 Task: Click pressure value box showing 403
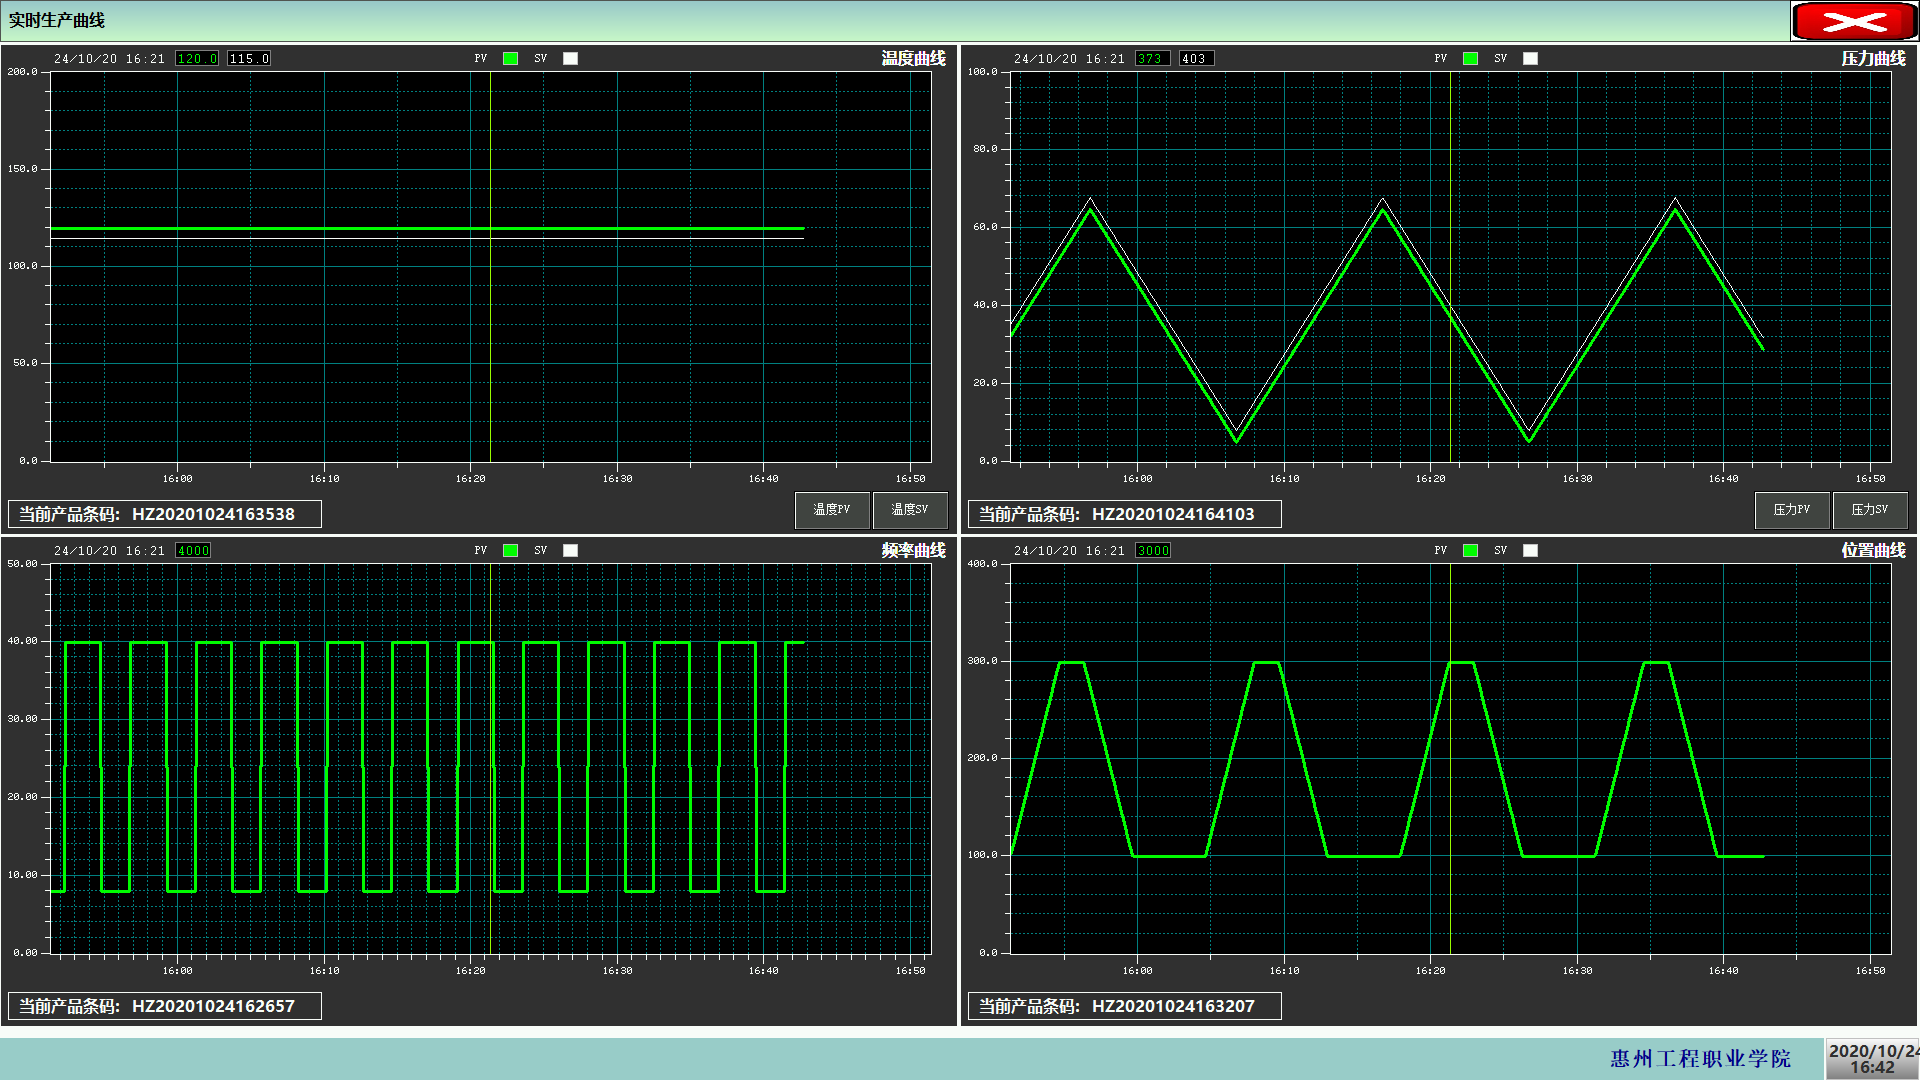pyautogui.click(x=1196, y=59)
